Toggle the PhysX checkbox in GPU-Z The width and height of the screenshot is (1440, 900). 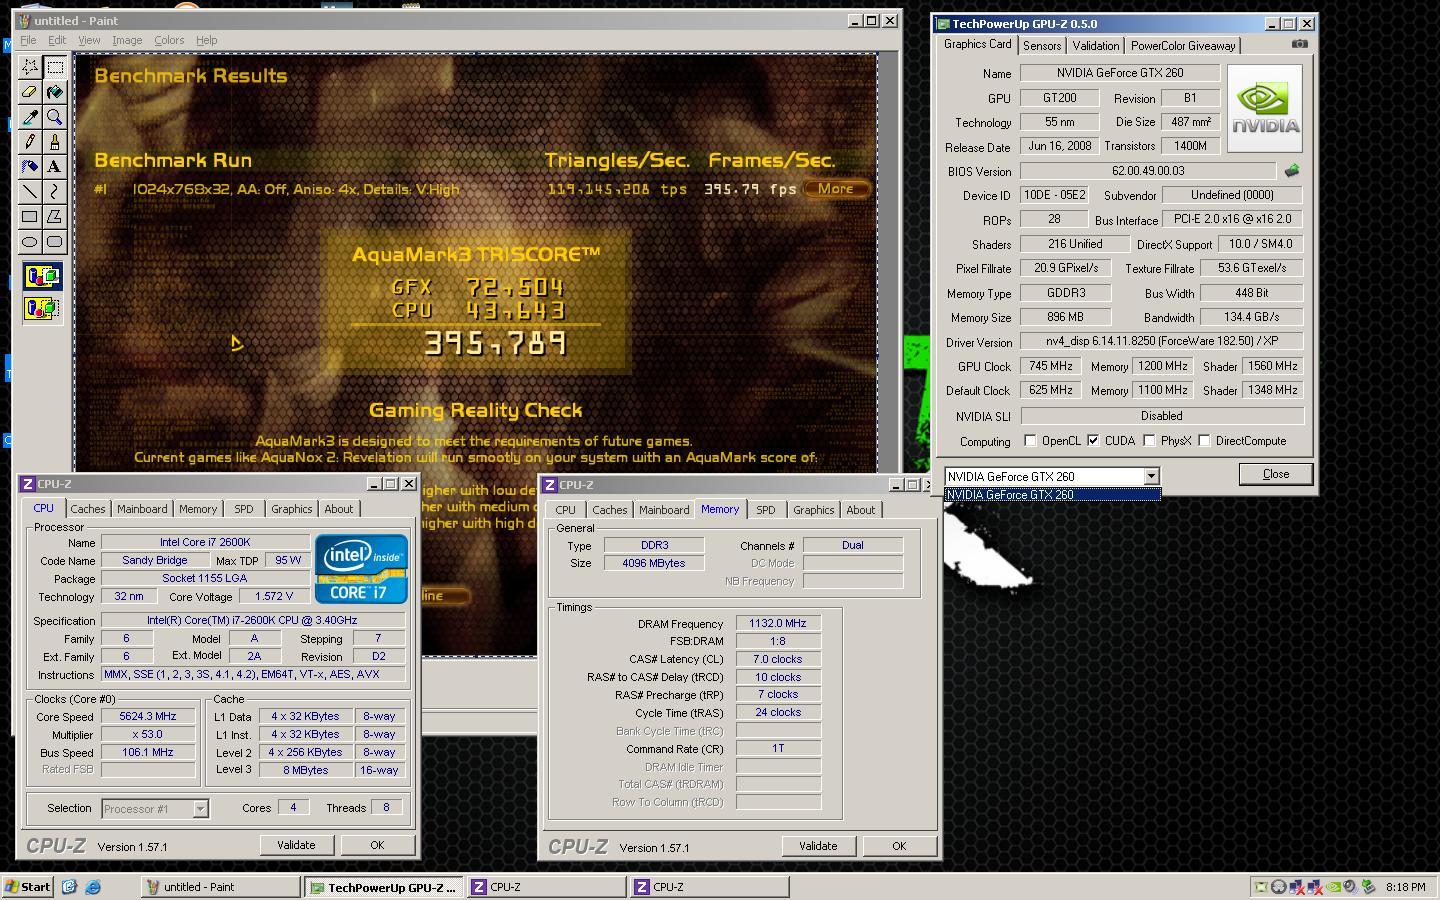[1149, 440]
